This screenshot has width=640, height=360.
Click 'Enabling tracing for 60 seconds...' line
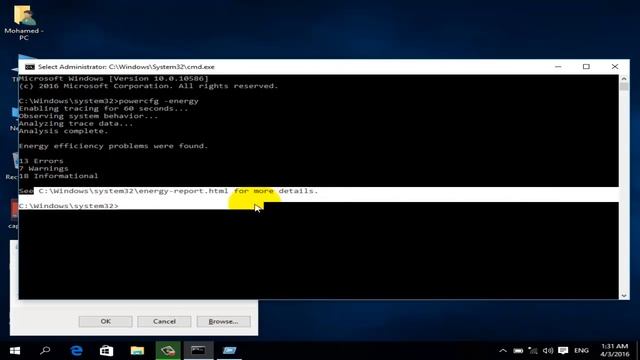[104, 109]
